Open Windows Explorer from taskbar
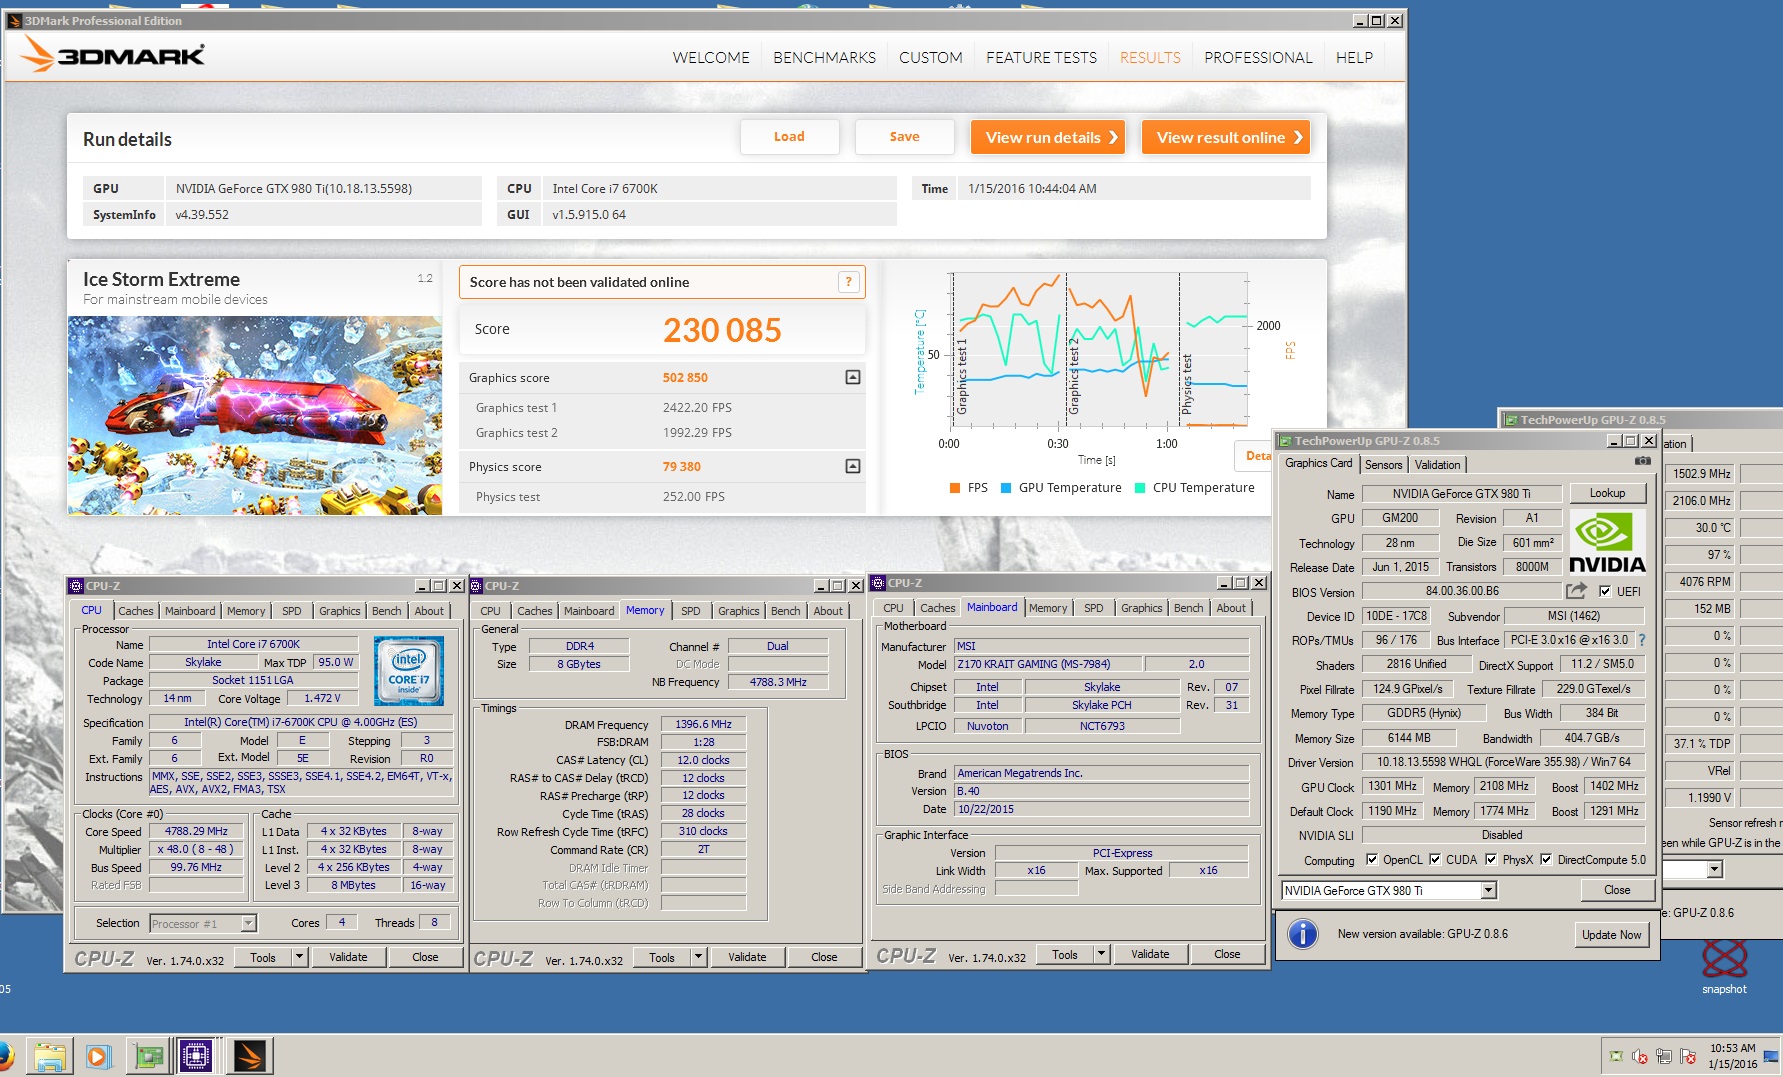Image resolution: width=1783 pixels, height=1077 pixels. (49, 1056)
